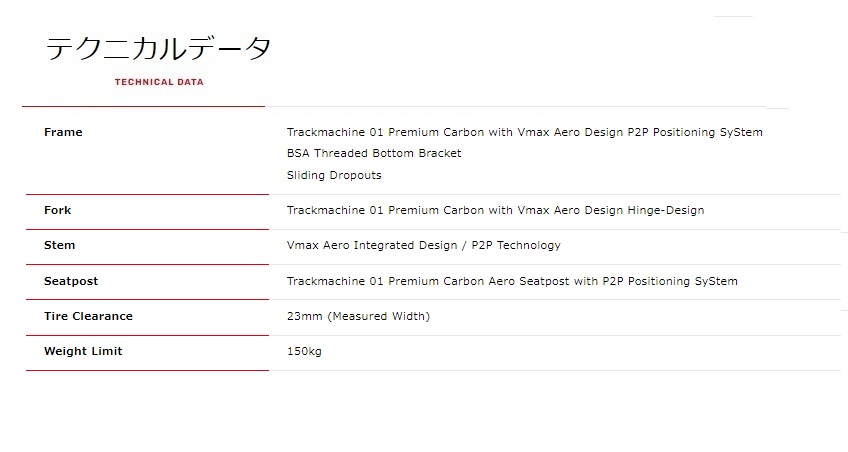The width and height of the screenshot is (848, 452).
Task: Click the Trackmachine 01 frame description line
Action: (525, 132)
